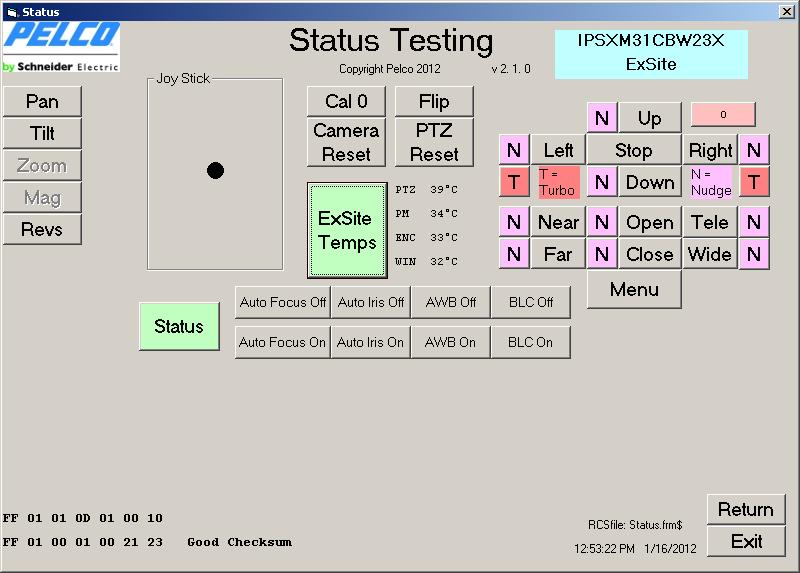Screen dimensions: 800x573
Task: Turn Auto Focus On
Action: pyautogui.click(x=283, y=342)
